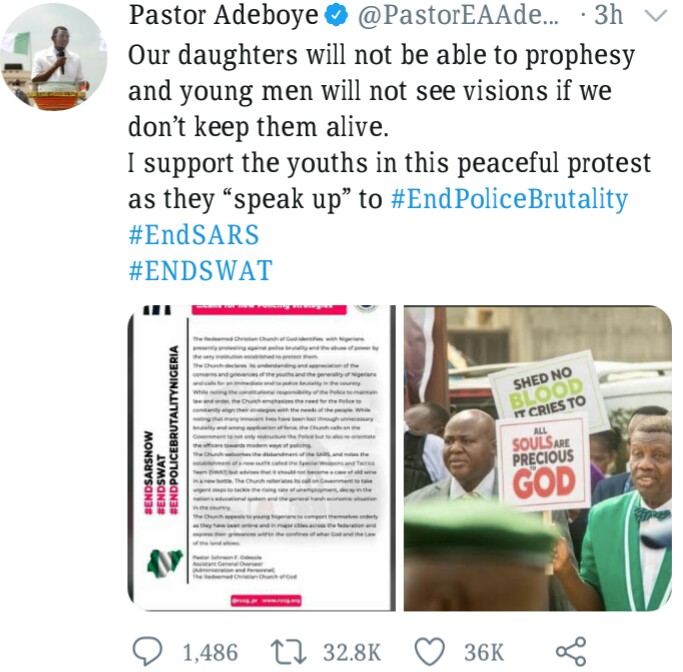
Task: Open Pastor Adeboye profile picture
Action: (x=54, y=57)
